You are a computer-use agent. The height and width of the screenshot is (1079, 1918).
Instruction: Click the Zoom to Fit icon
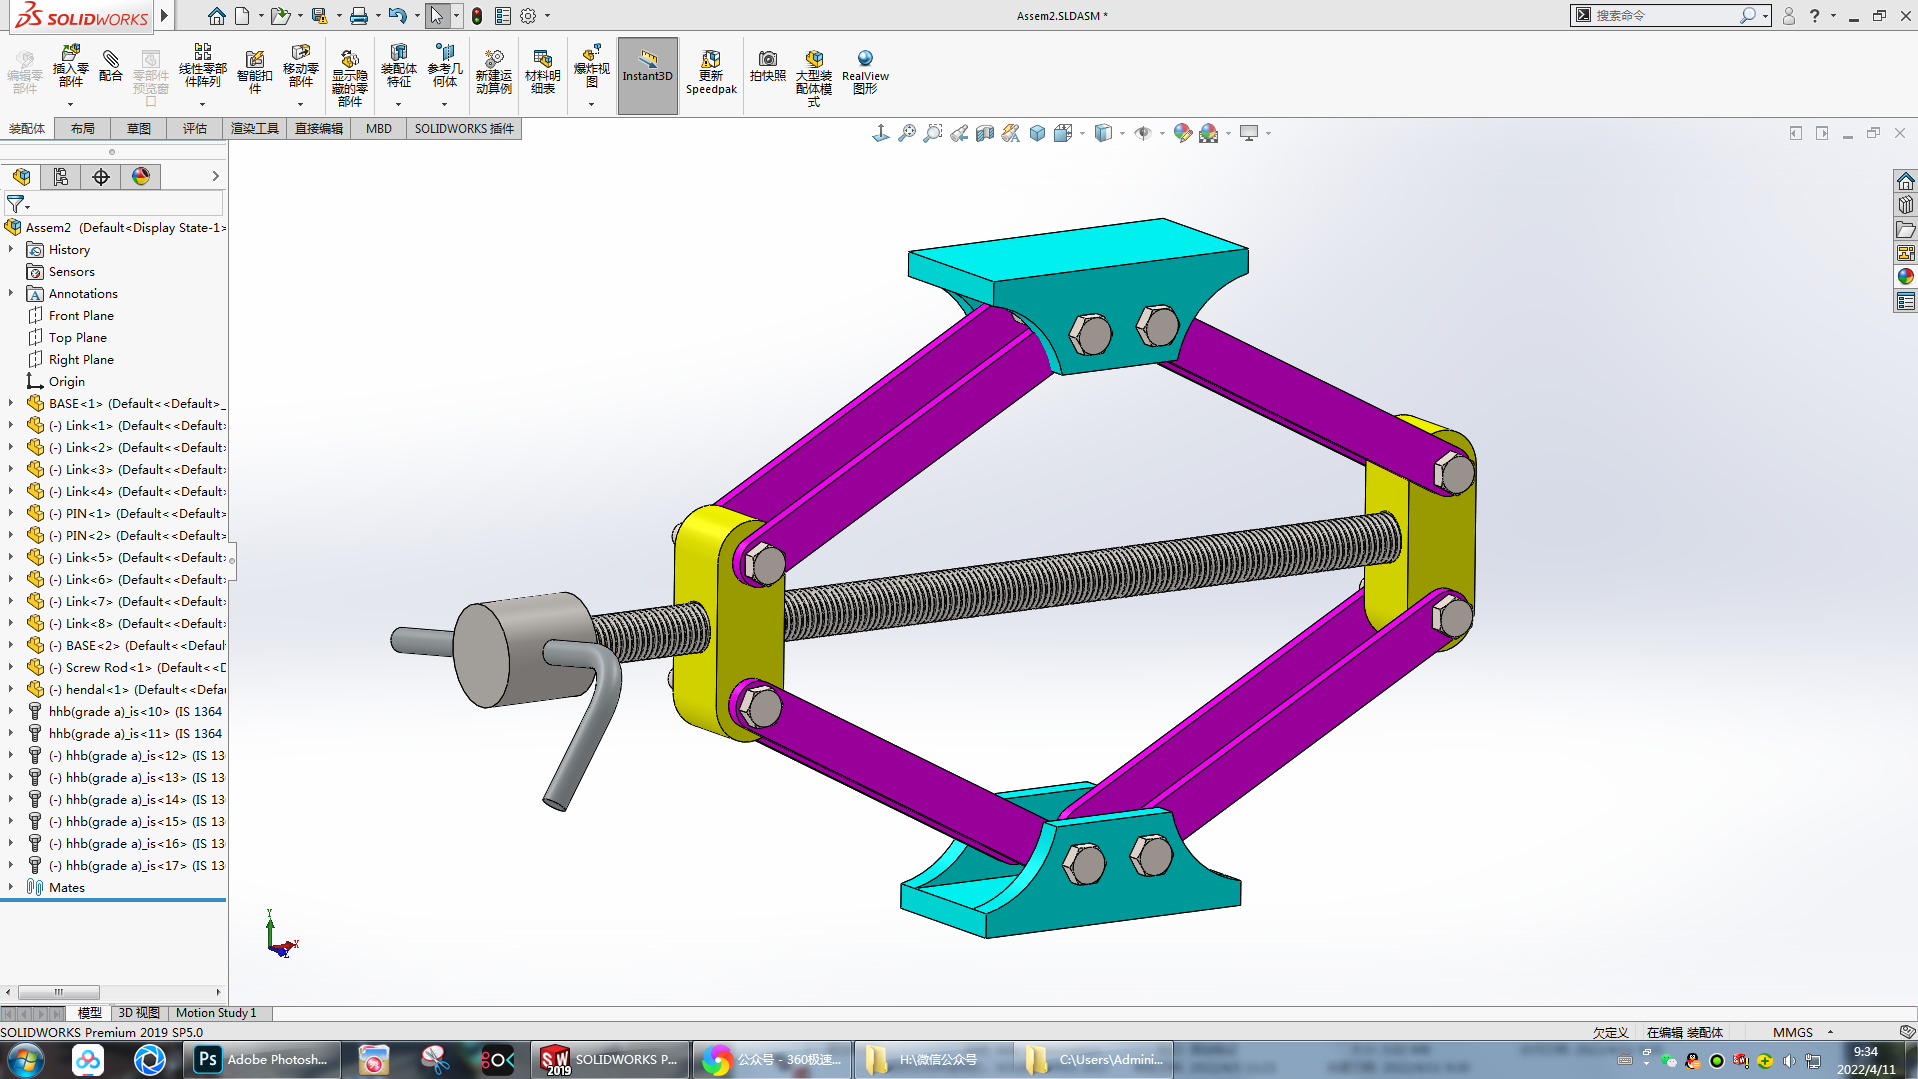click(x=906, y=133)
